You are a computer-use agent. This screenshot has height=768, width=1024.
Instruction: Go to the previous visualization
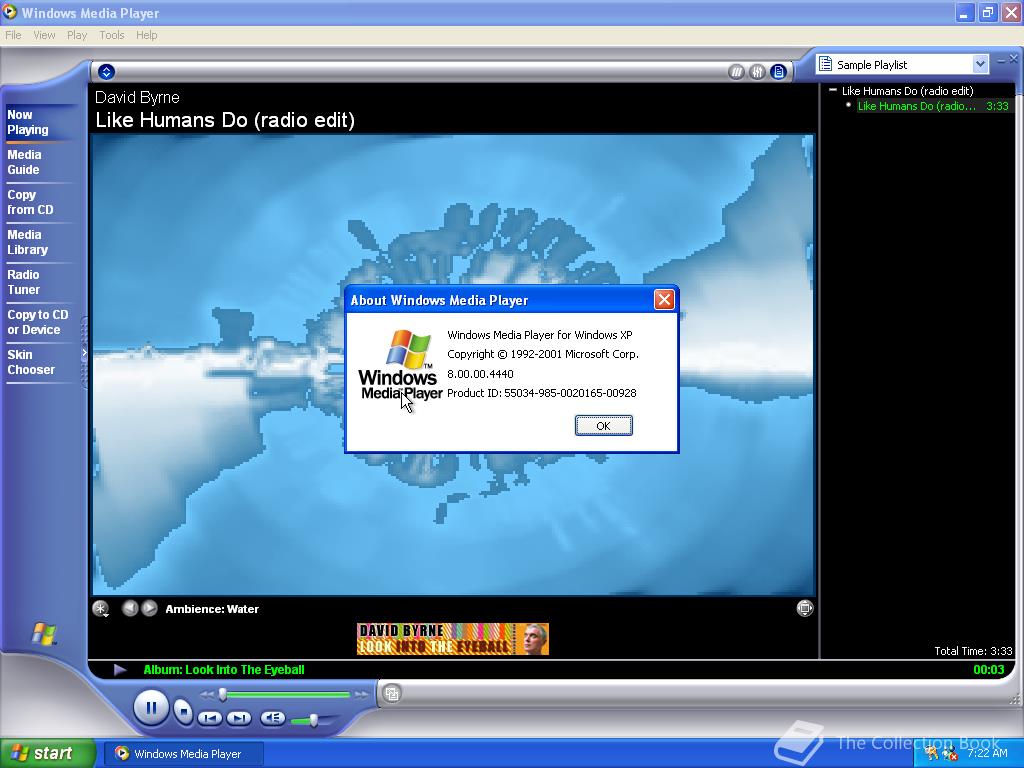click(130, 609)
